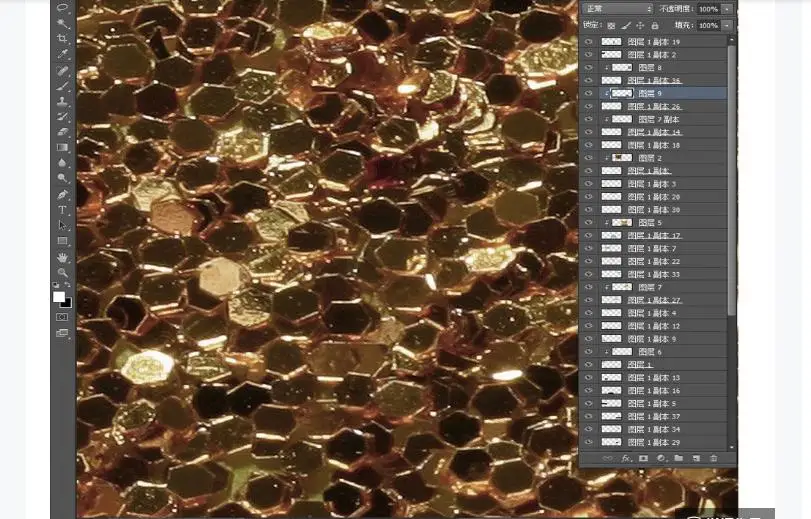Select the Healing Brush tool
This screenshot has width=811, height=519.
[x=62, y=71]
